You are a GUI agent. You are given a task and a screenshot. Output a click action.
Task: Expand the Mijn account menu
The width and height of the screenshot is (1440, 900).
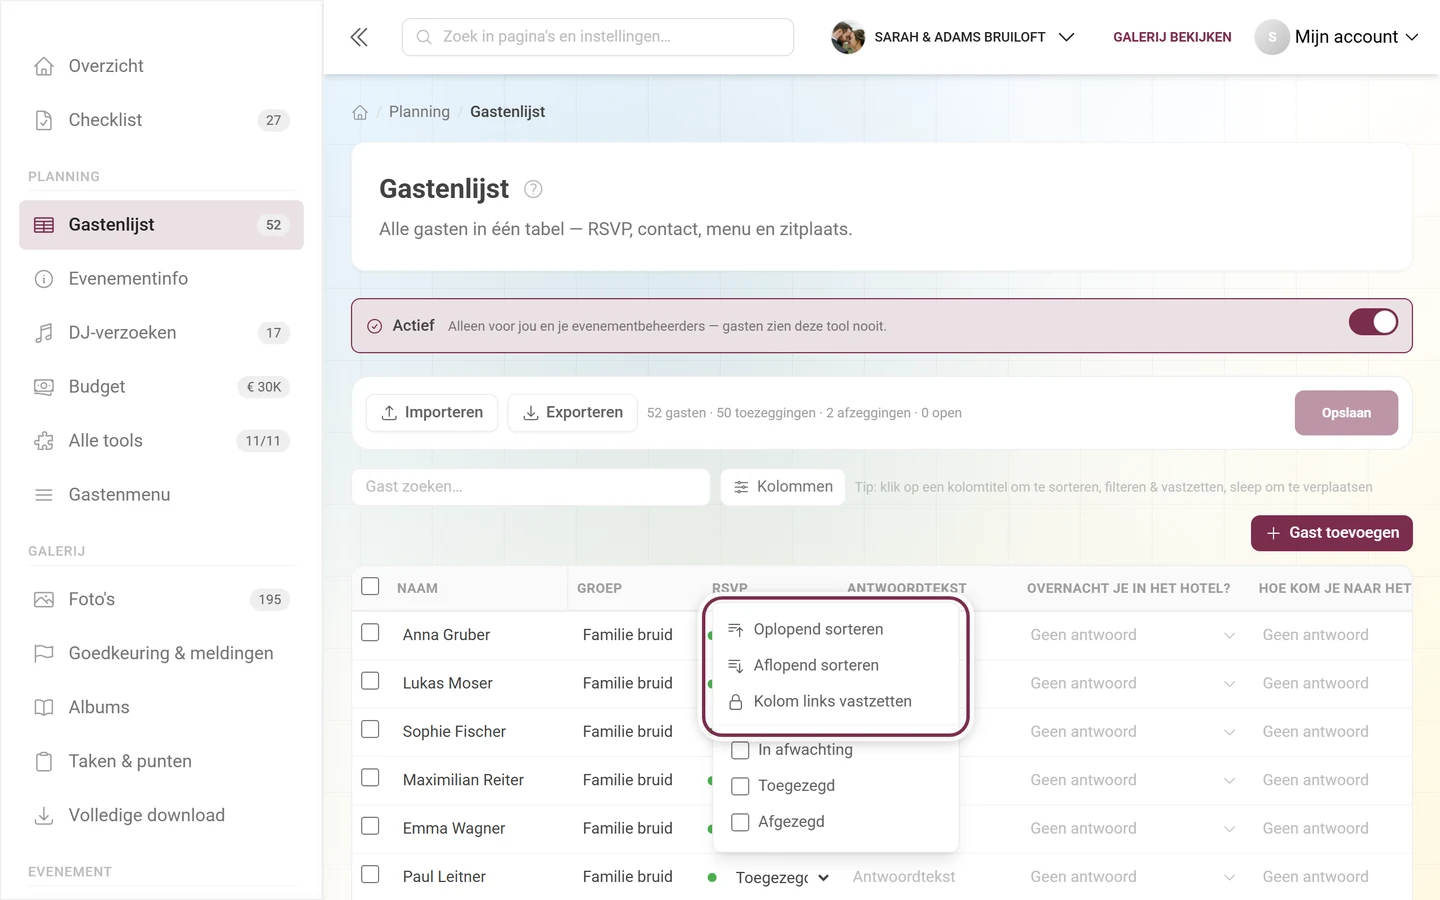point(1338,37)
